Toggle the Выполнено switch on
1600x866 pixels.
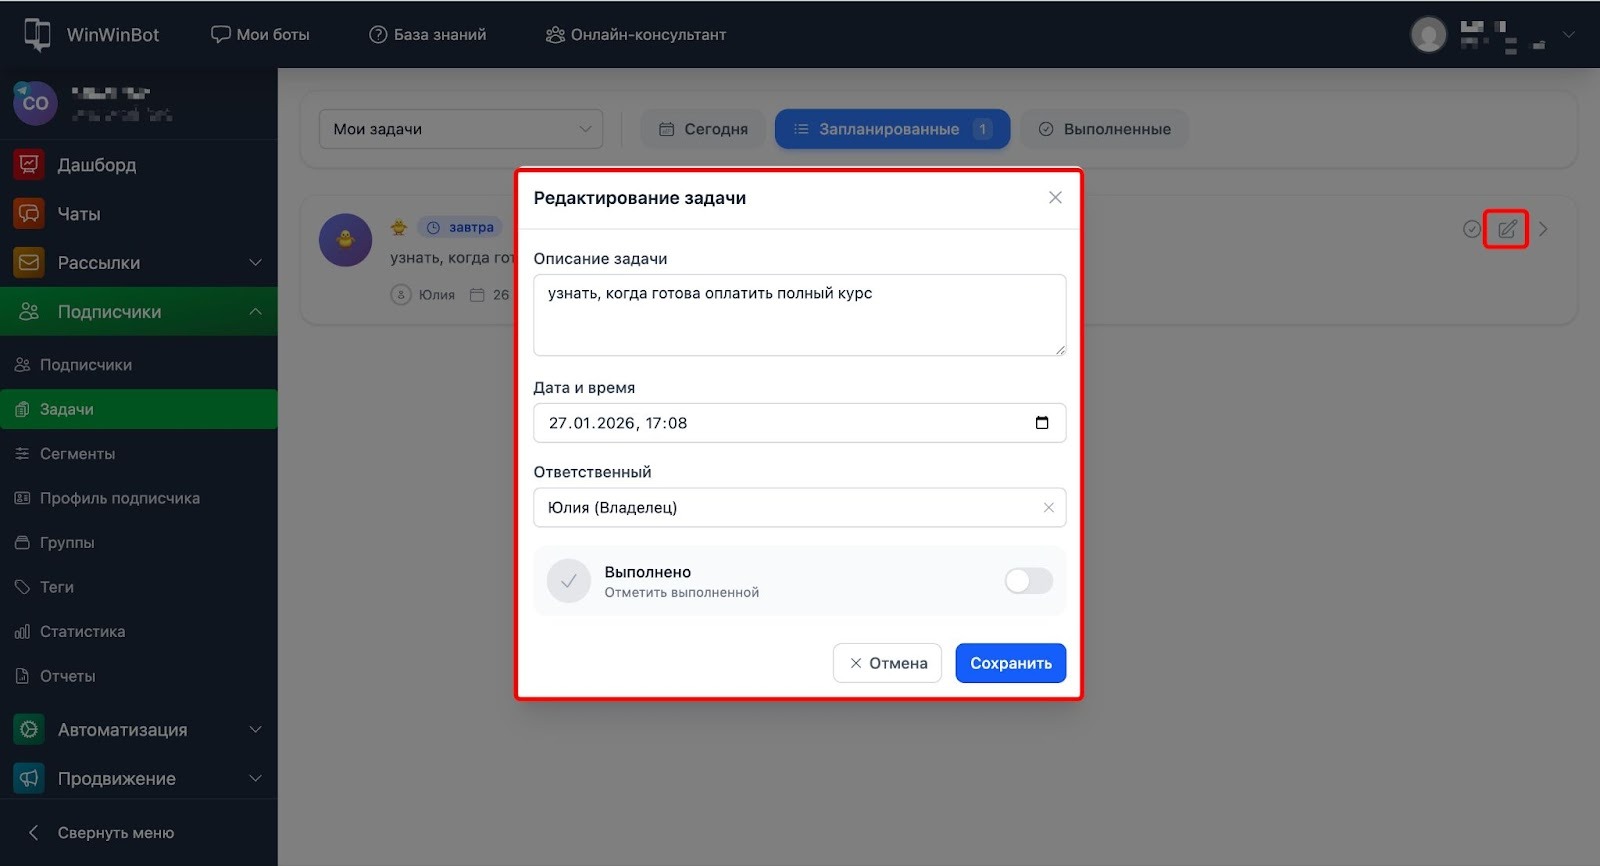1028,581
